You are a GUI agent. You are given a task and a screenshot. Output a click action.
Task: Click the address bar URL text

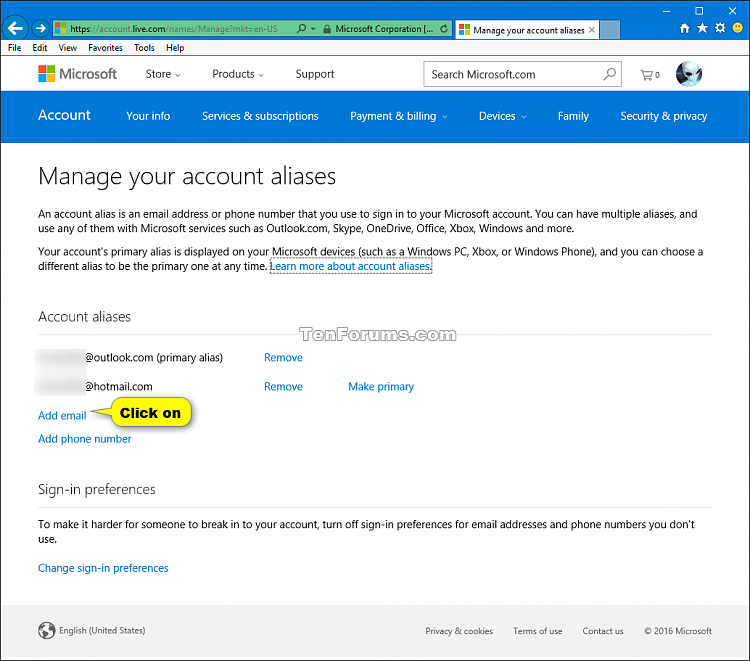click(174, 29)
